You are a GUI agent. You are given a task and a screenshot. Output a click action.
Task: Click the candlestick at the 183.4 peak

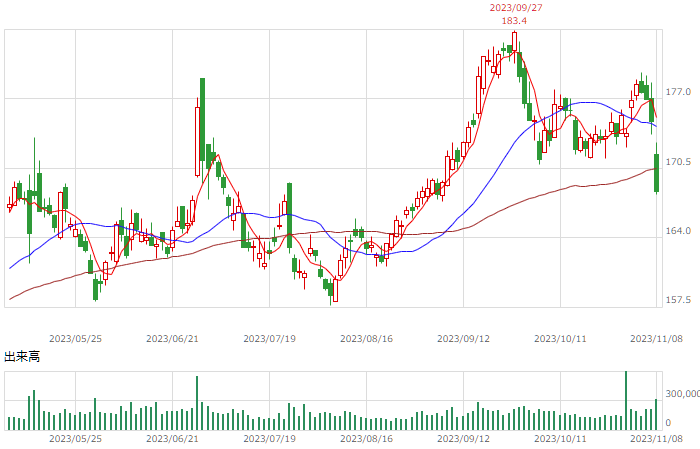515,47
